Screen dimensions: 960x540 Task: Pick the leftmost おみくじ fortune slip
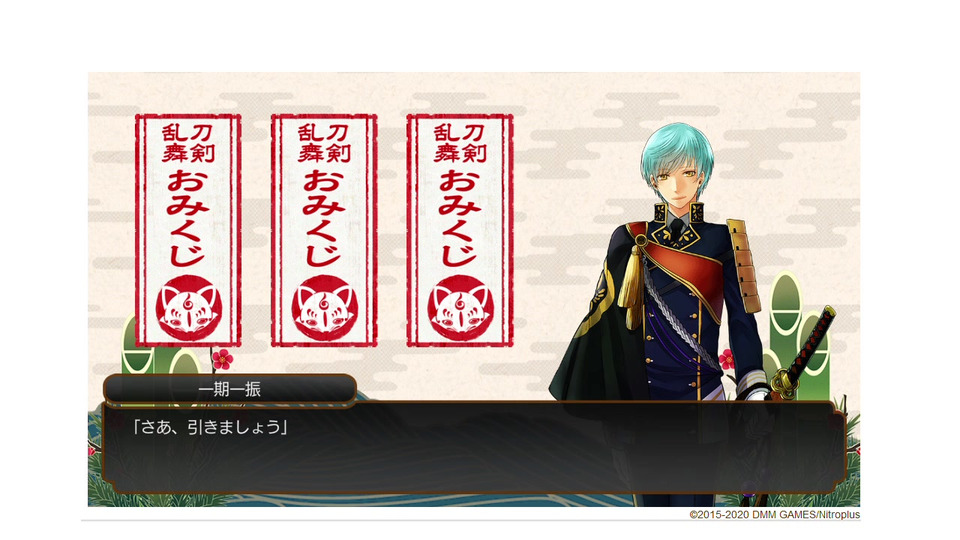click(188, 230)
